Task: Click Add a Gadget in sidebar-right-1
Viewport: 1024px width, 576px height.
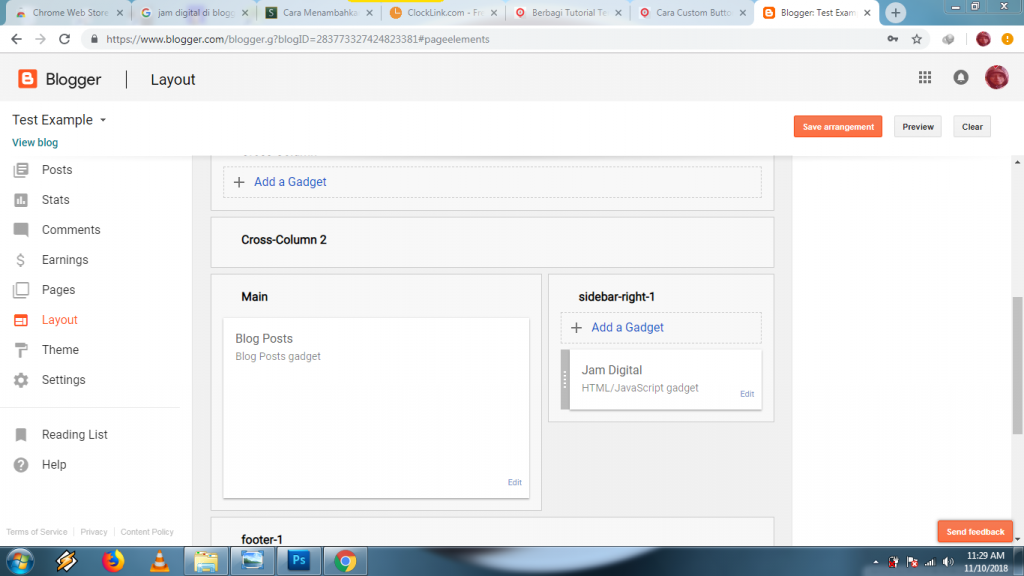Action: pos(627,328)
